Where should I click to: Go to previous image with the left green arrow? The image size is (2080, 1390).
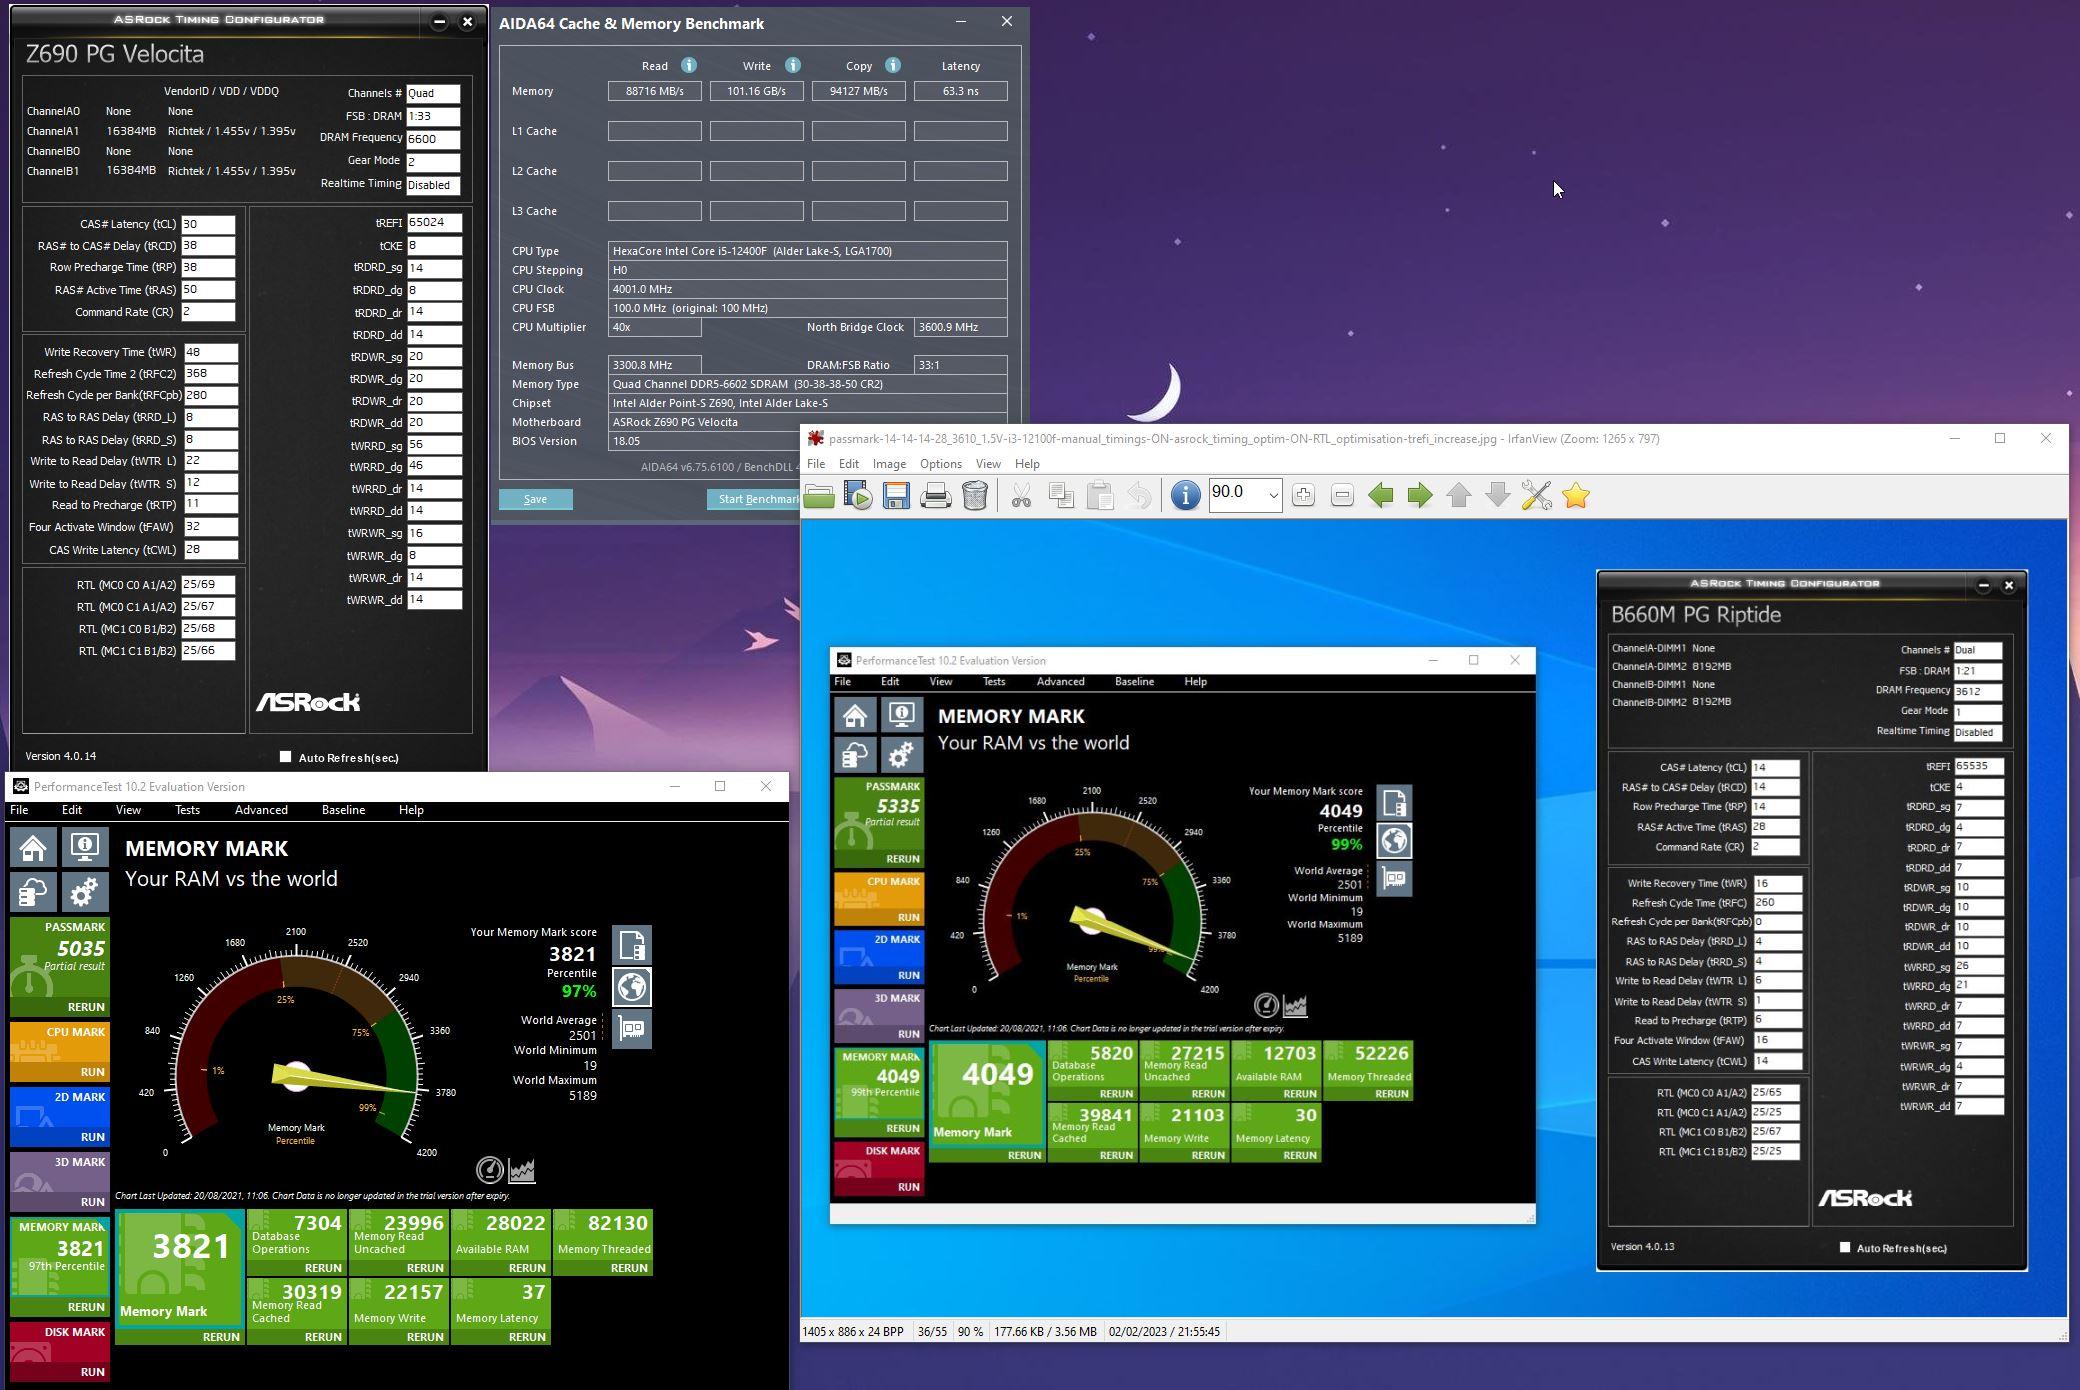pos(1381,495)
